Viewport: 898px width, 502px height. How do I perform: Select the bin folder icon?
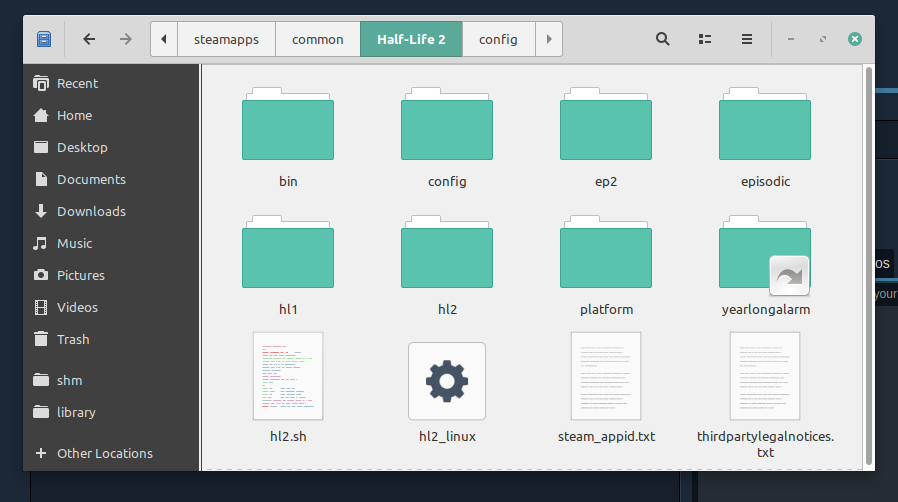coord(288,124)
